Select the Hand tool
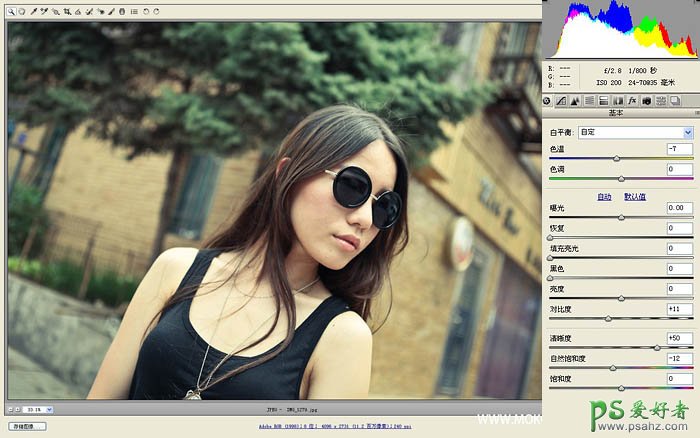 (x=20, y=11)
